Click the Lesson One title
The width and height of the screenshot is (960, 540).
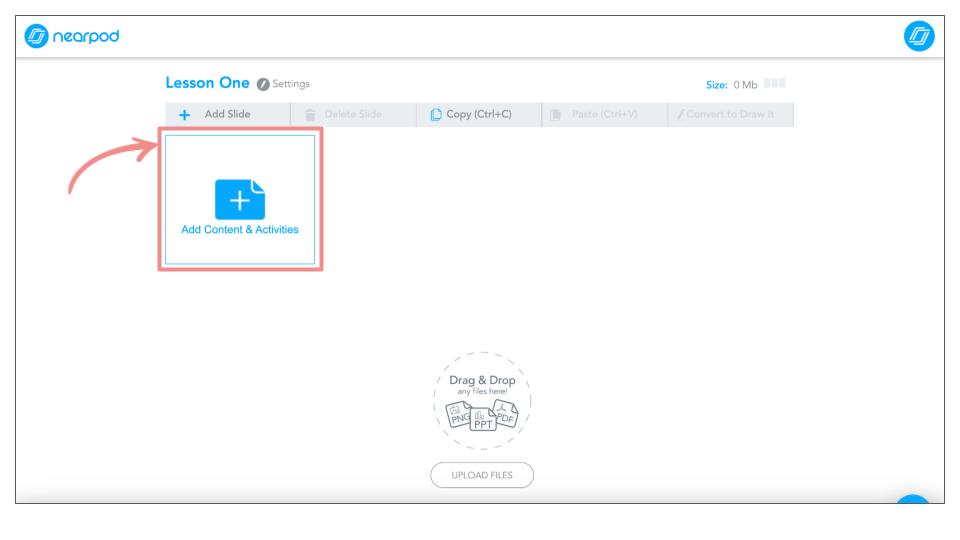(x=207, y=83)
